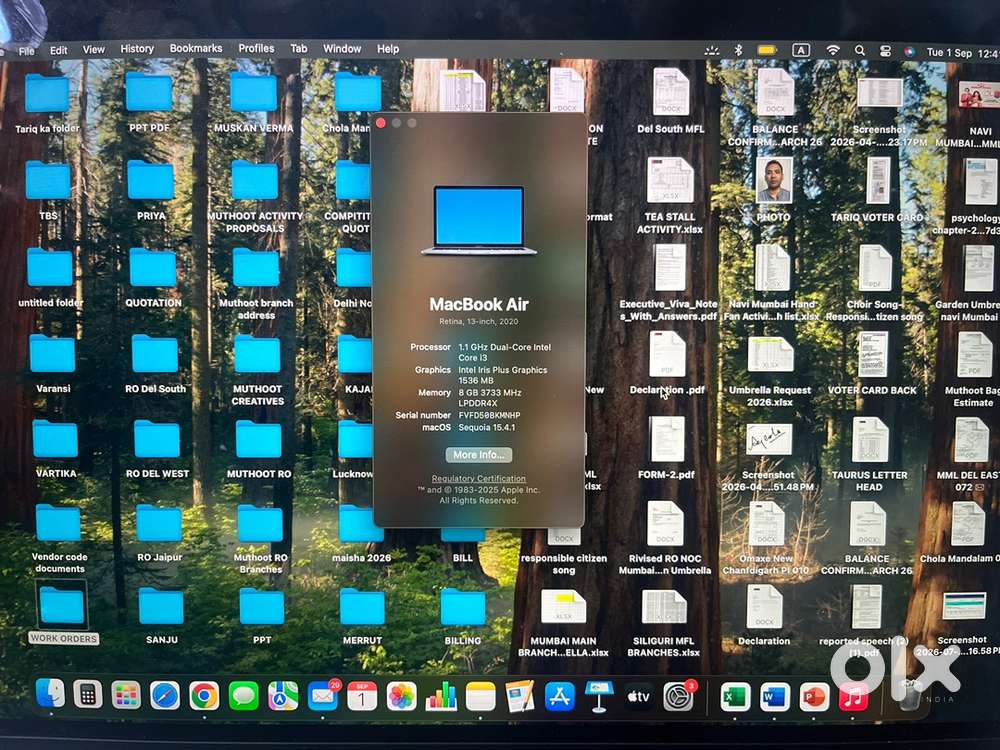Open Safari browser from the dock
Viewport: 1000px width, 750px height.
(165, 696)
